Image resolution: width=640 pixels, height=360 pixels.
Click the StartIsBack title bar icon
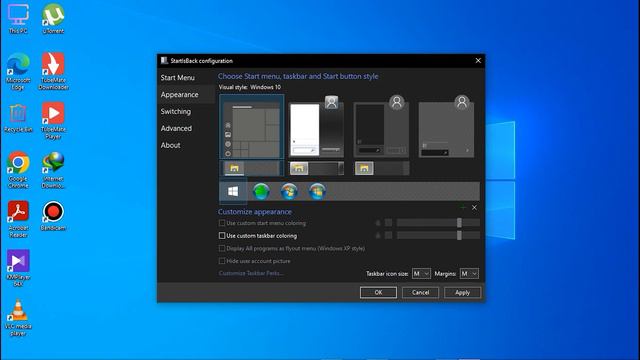164,60
